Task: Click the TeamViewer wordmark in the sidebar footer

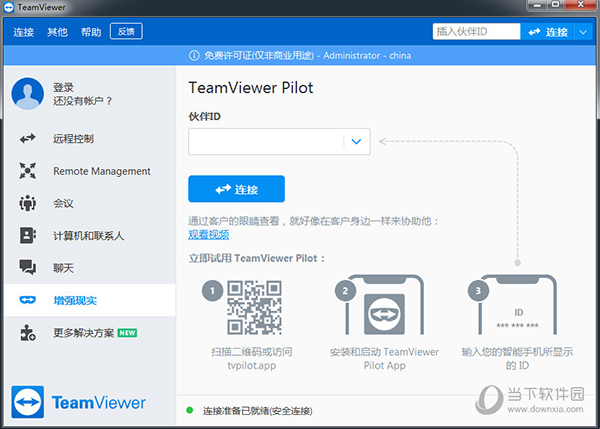Action: [99, 403]
